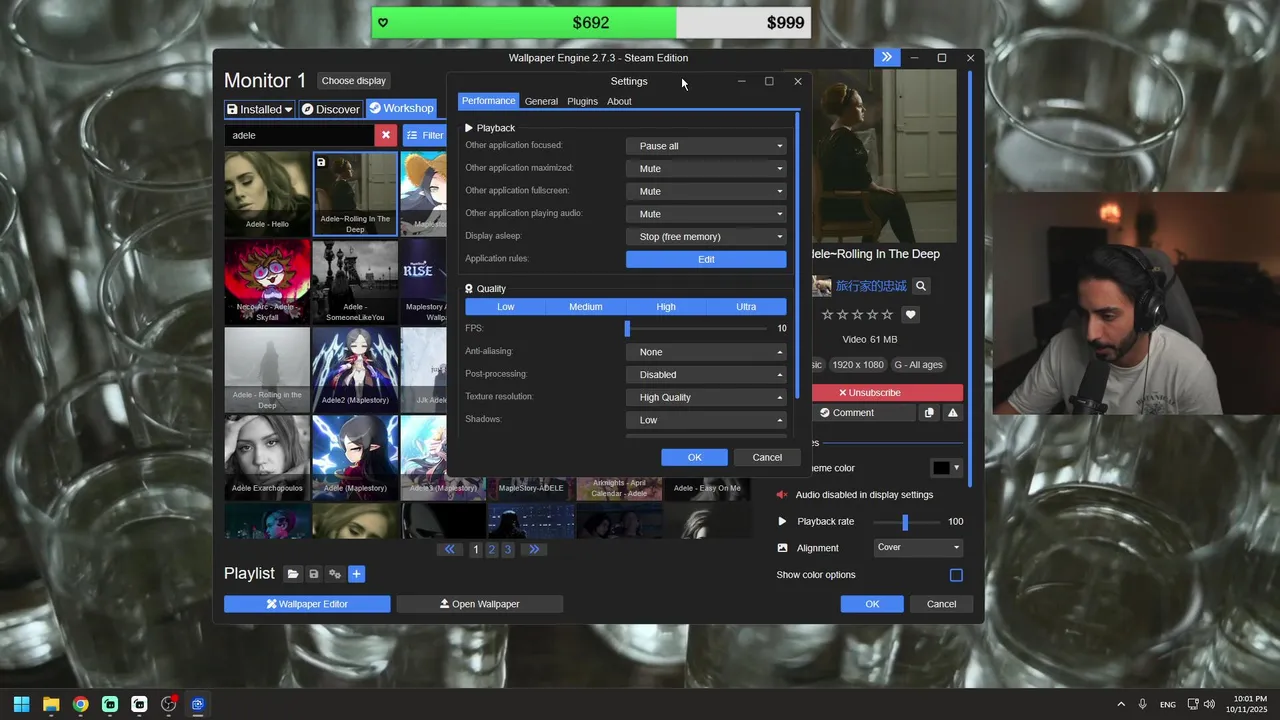
Task: Open Shadows dropdown
Action: pyautogui.click(x=706, y=420)
